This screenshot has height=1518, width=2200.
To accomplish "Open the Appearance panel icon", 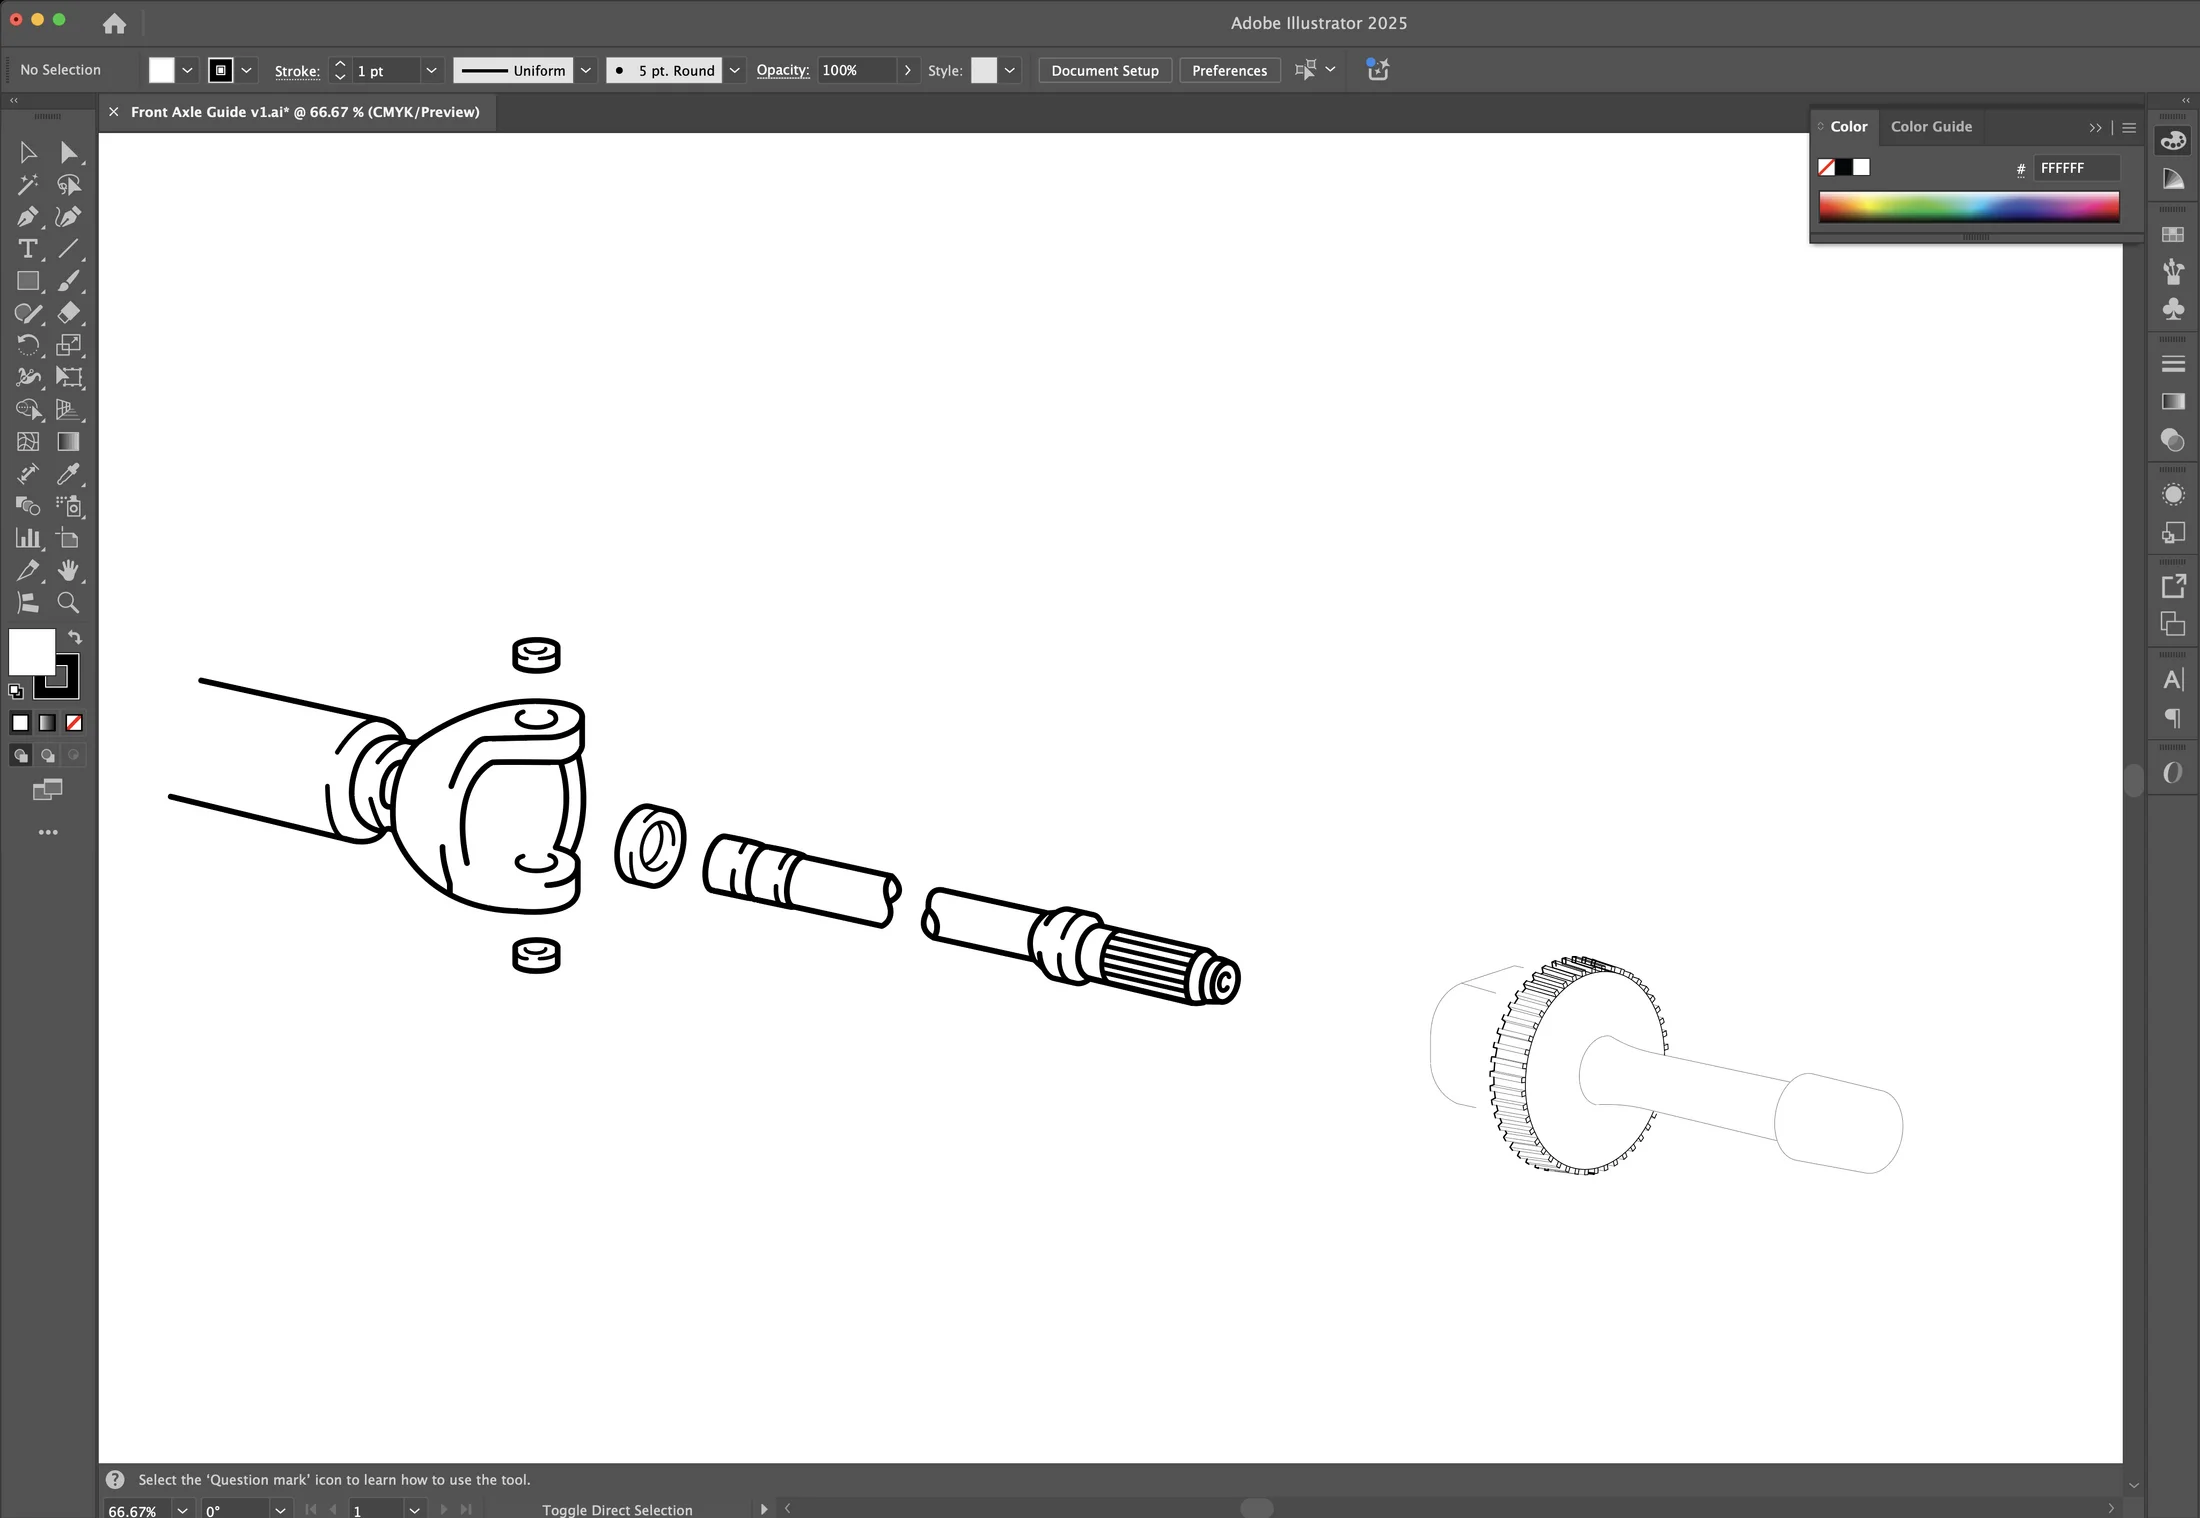I will coord(2173,494).
